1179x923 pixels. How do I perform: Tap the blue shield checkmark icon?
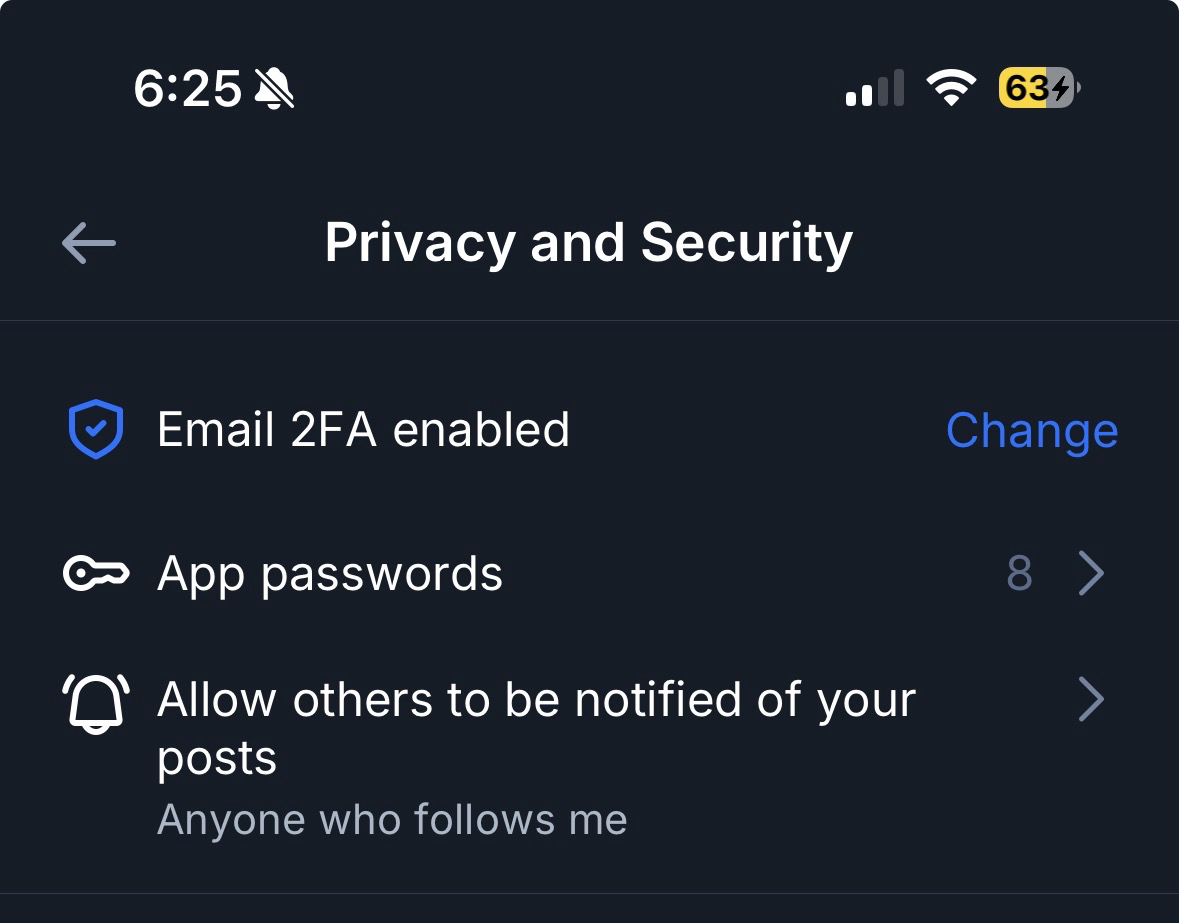click(x=95, y=430)
